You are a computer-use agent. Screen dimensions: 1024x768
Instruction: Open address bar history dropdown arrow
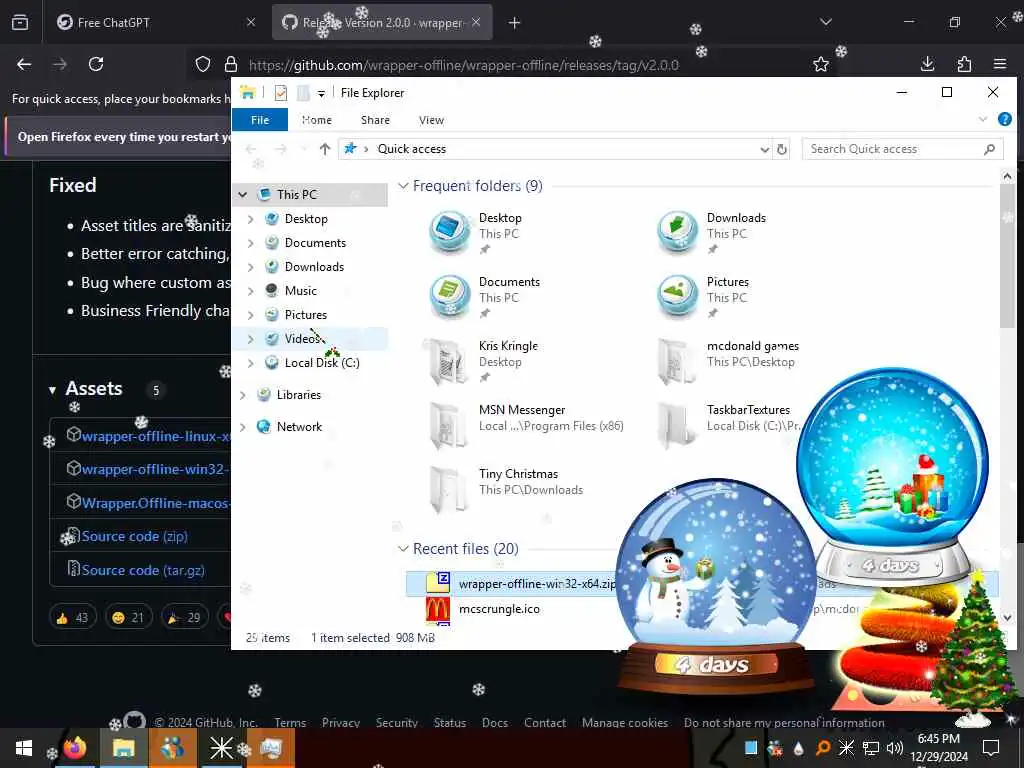[x=765, y=150]
